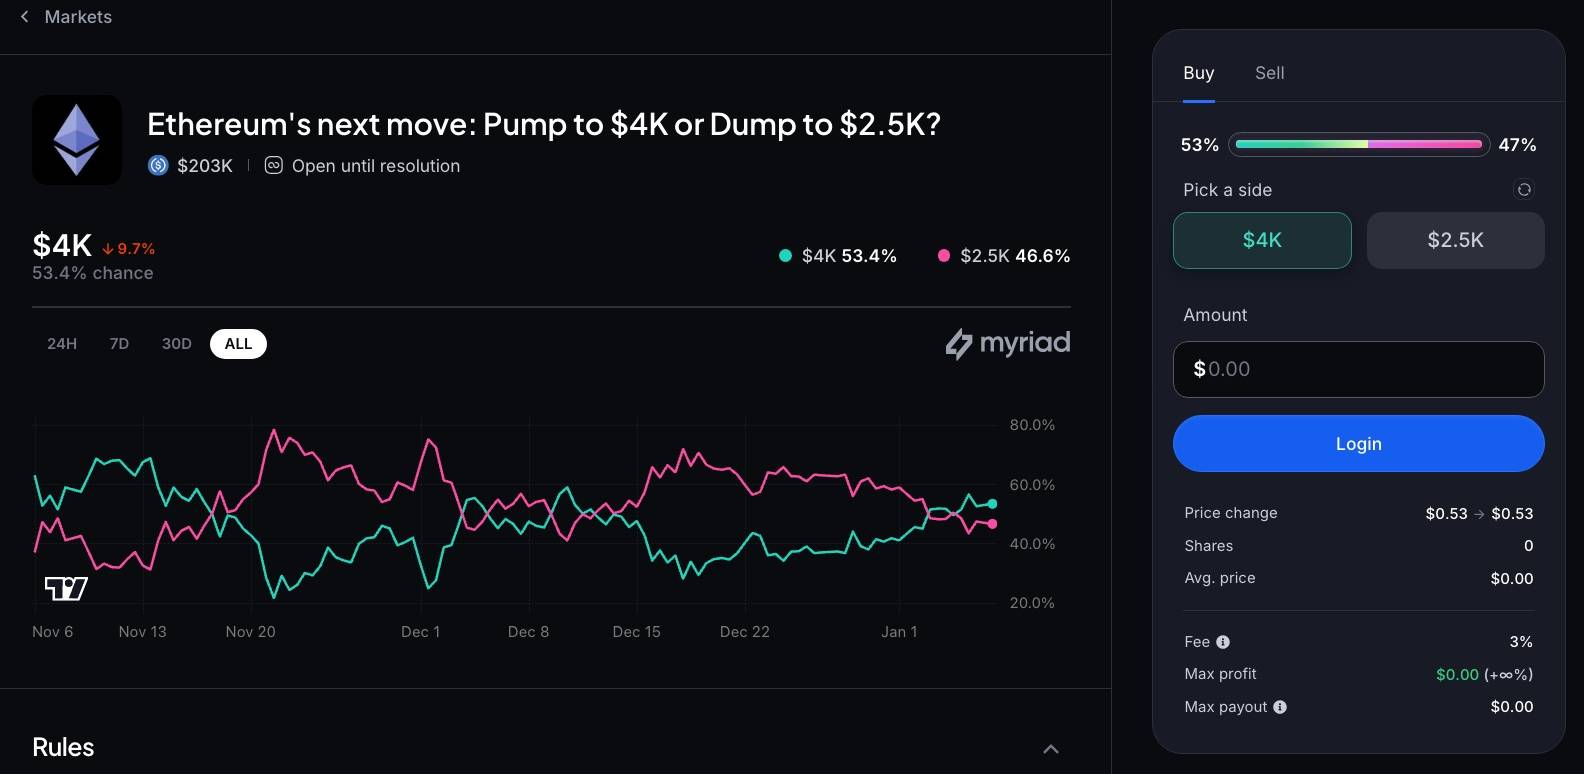Select the $4K side option
This screenshot has width=1584, height=774.
click(1261, 240)
